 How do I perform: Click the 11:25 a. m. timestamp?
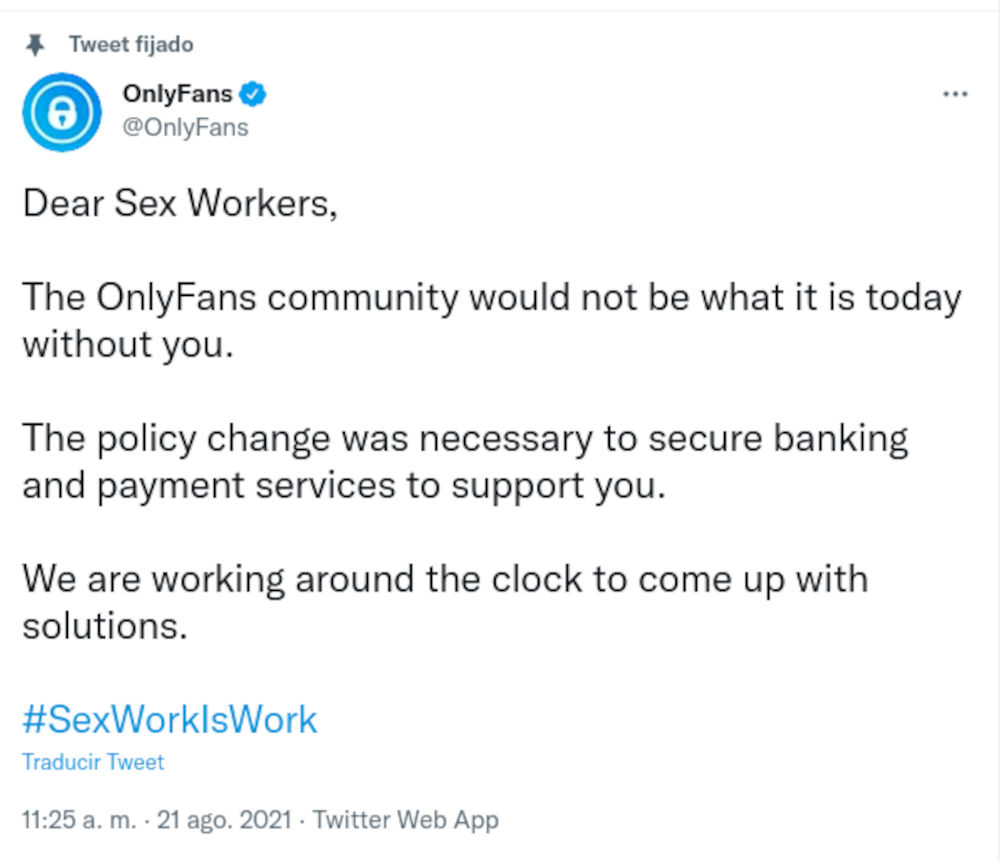77,820
